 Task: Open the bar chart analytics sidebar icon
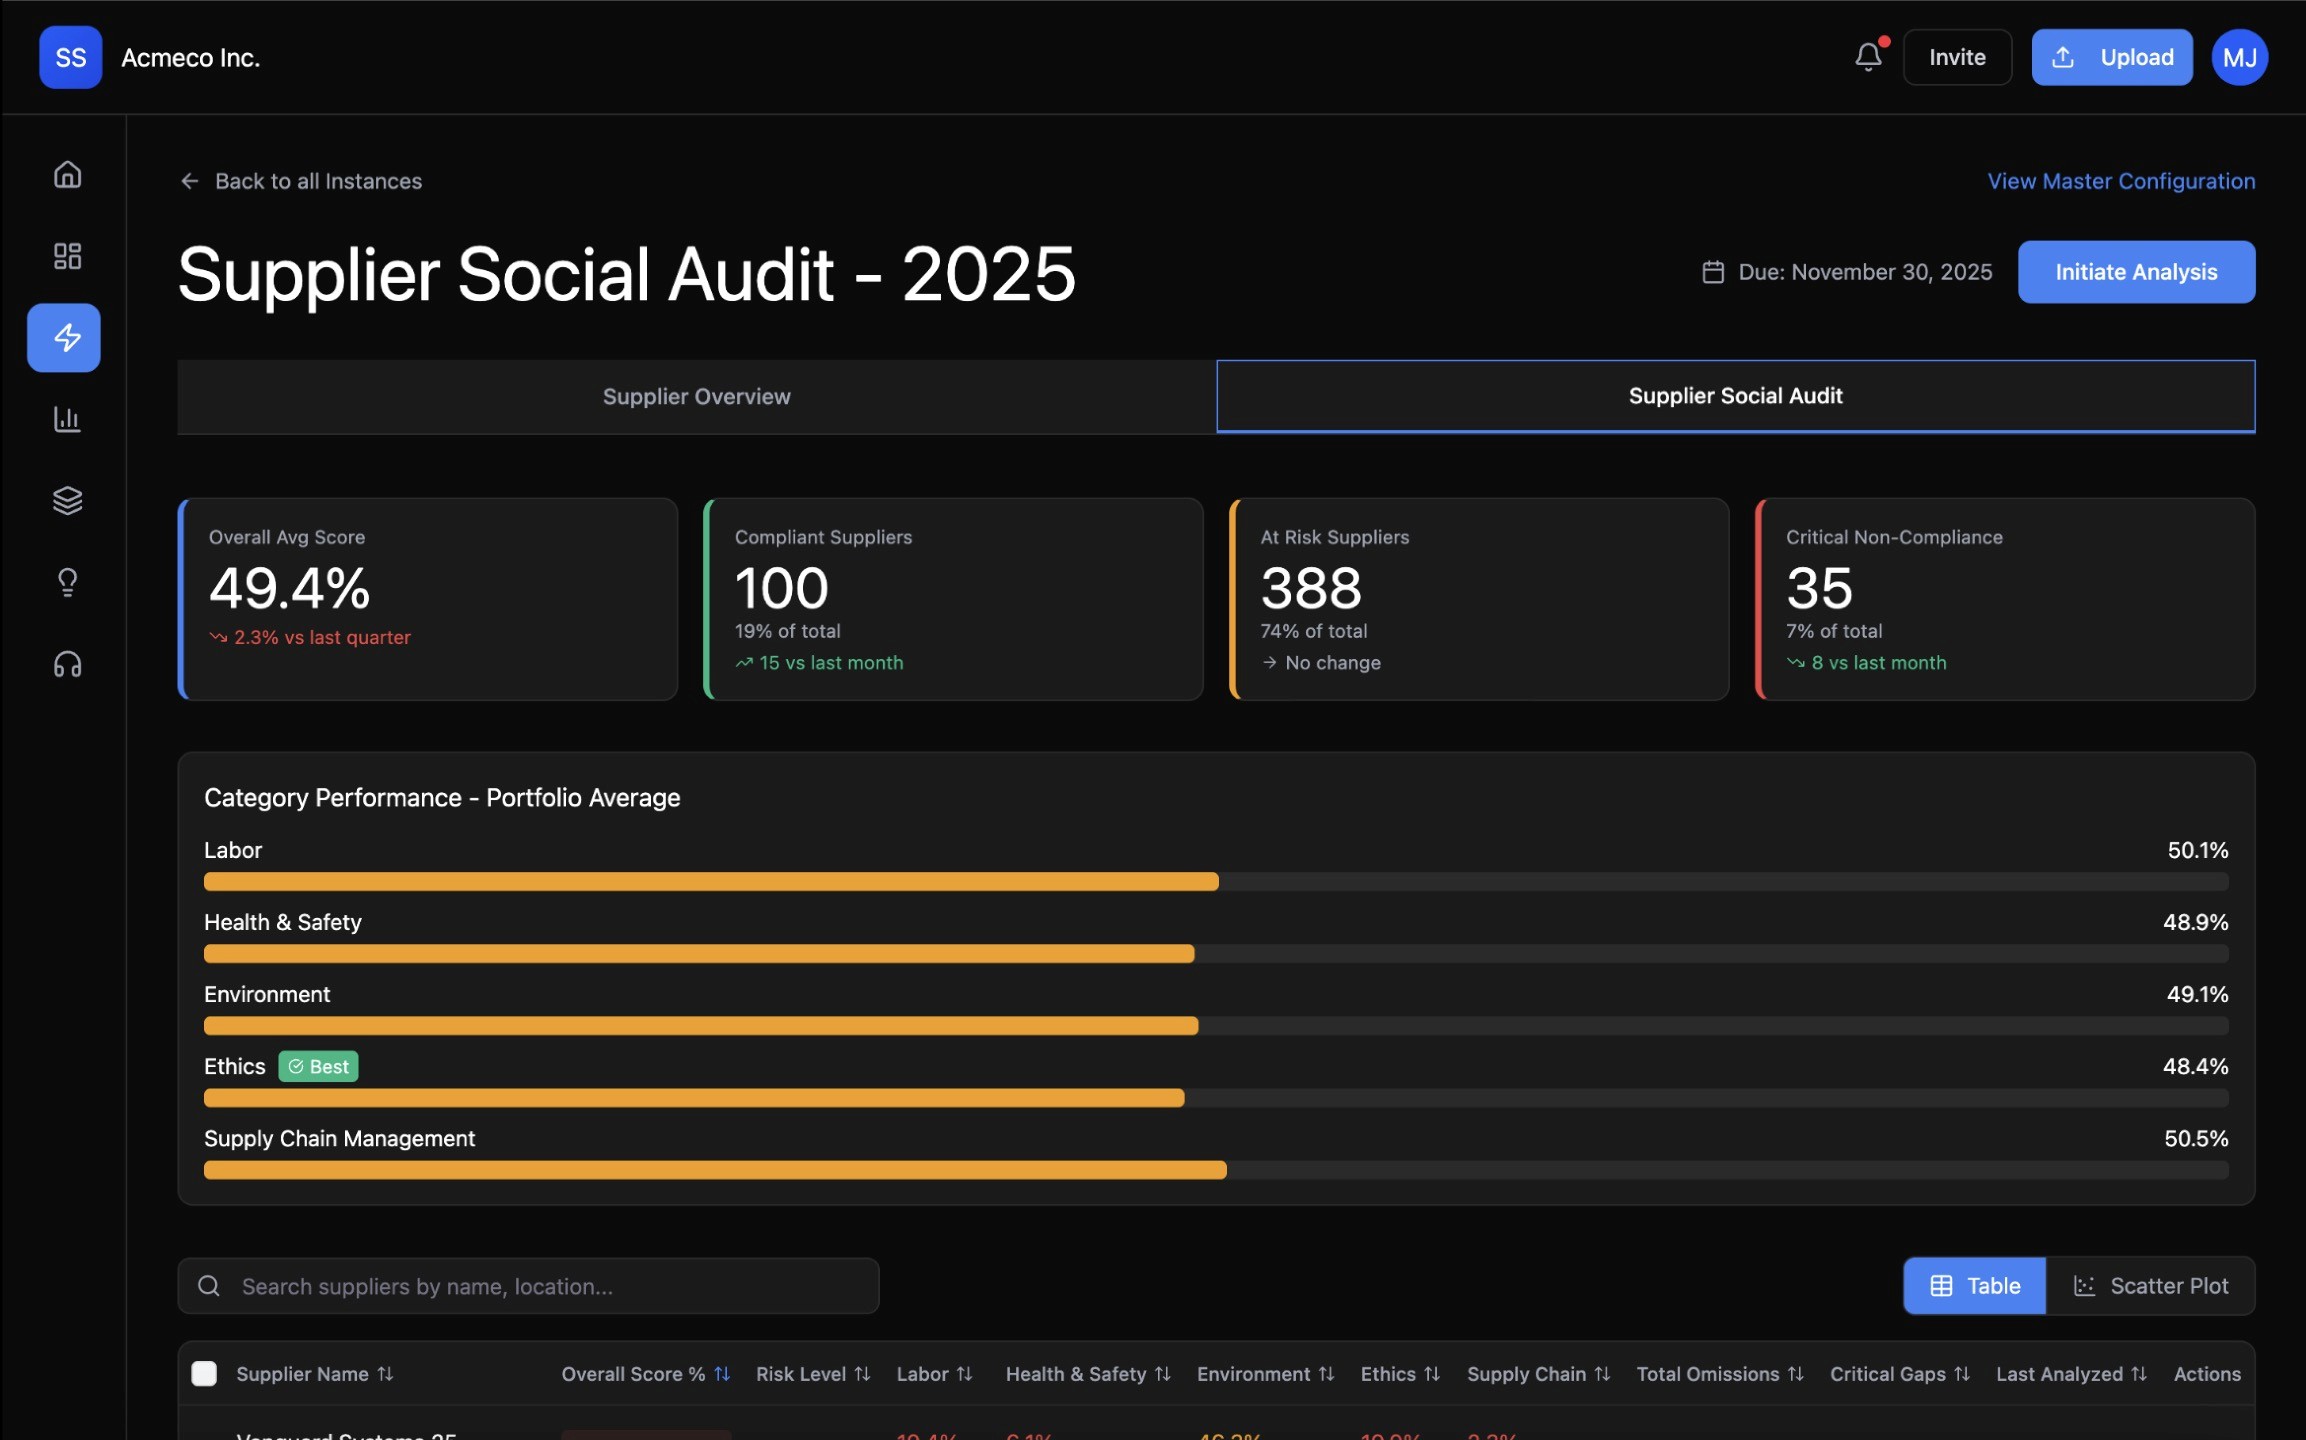(x=67, y=419)
